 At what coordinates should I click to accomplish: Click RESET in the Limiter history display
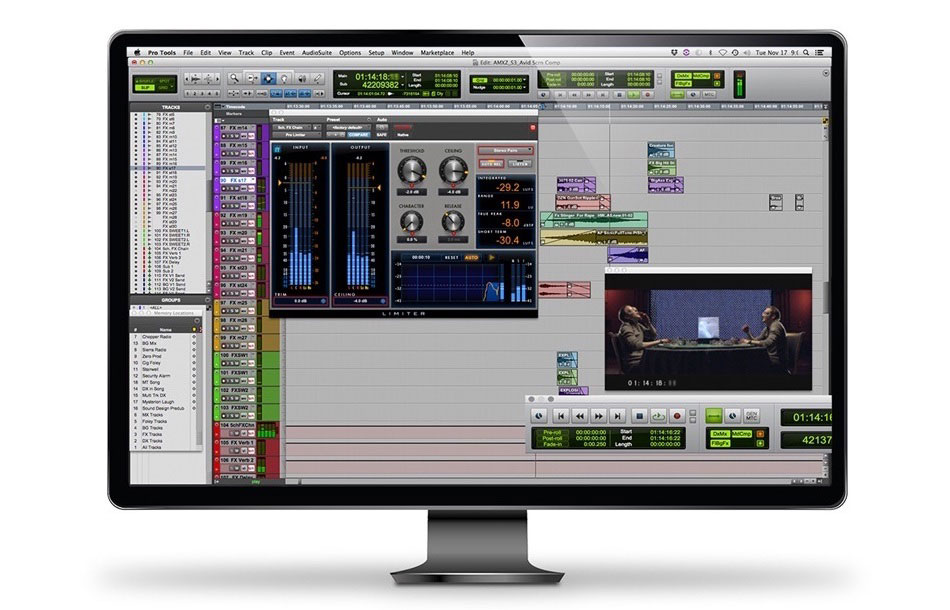click(450, 257)
